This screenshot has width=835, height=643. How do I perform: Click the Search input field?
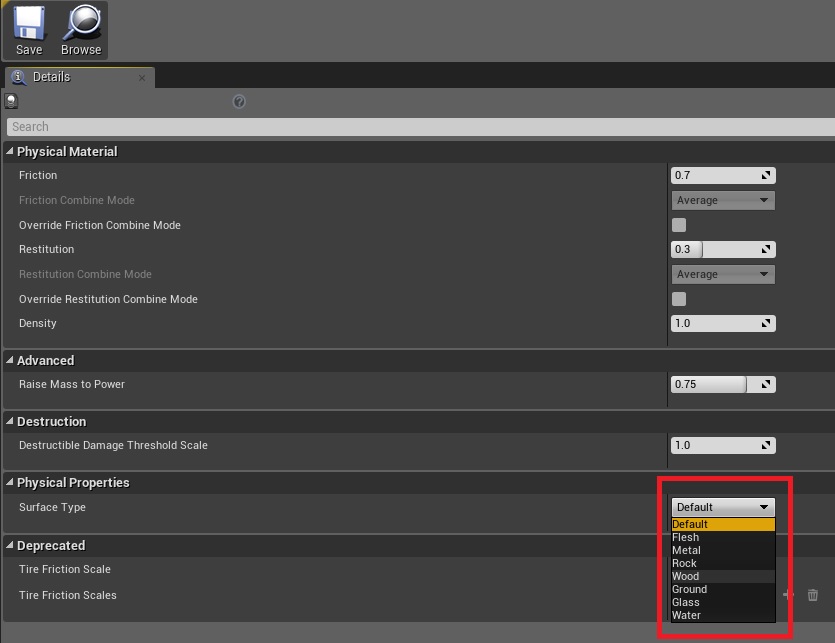click(x=400, y=127)
